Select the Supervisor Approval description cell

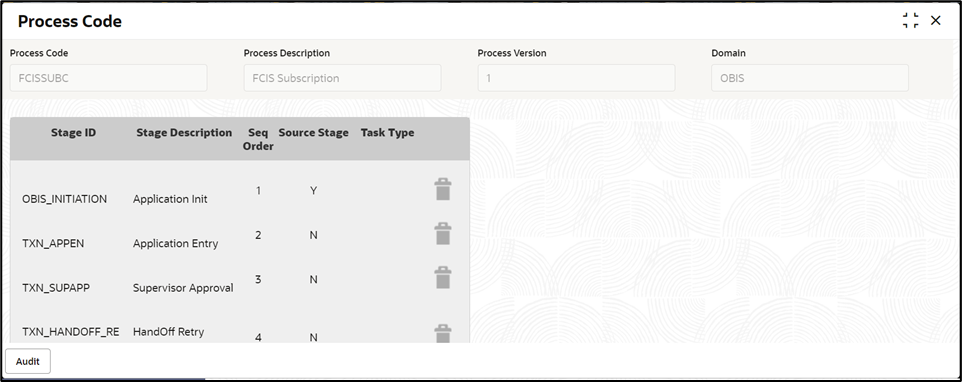point(183,288)
